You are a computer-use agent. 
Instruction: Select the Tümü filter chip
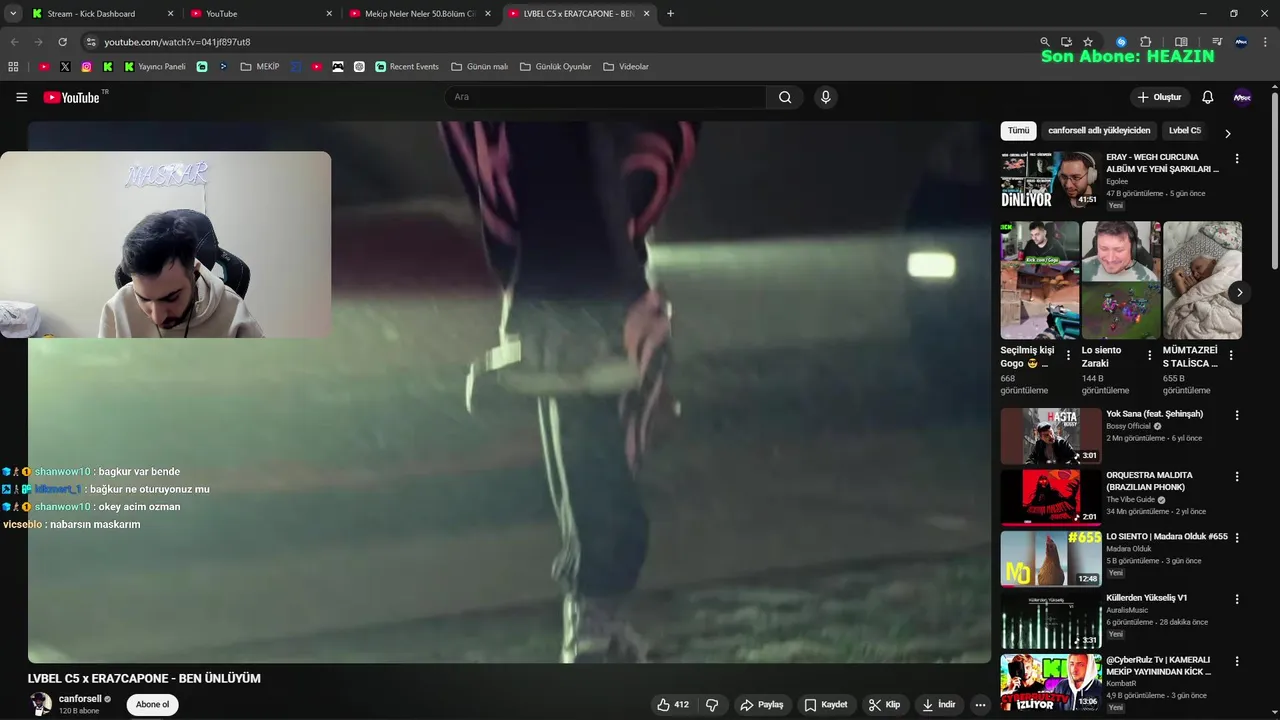tap(1018, 131)
